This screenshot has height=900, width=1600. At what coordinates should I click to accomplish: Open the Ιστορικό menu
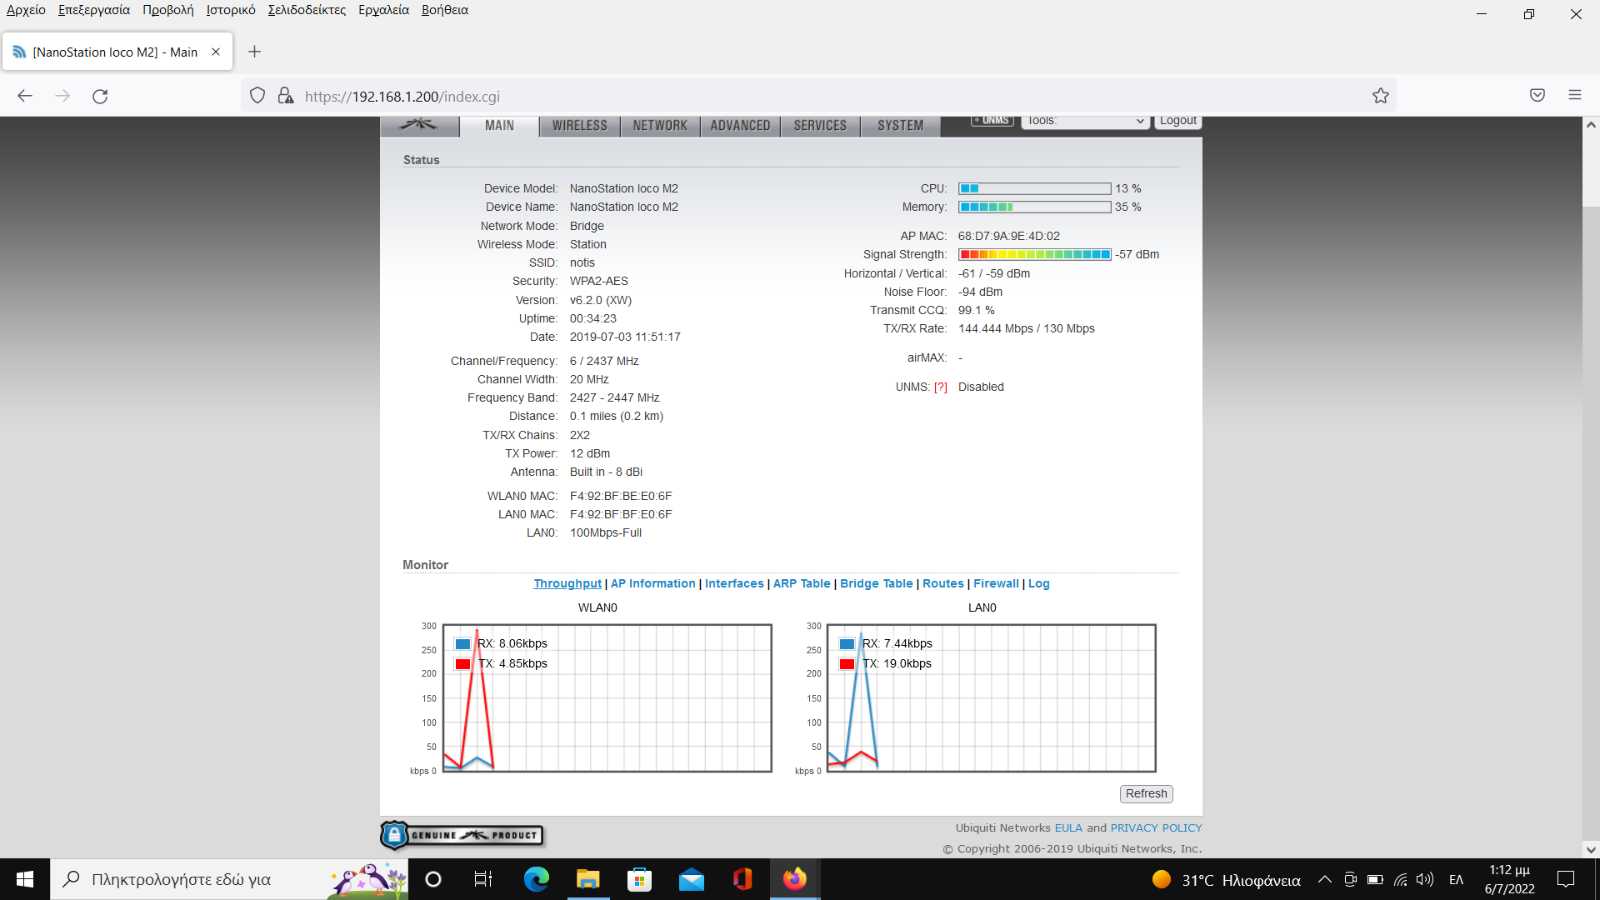231,10
